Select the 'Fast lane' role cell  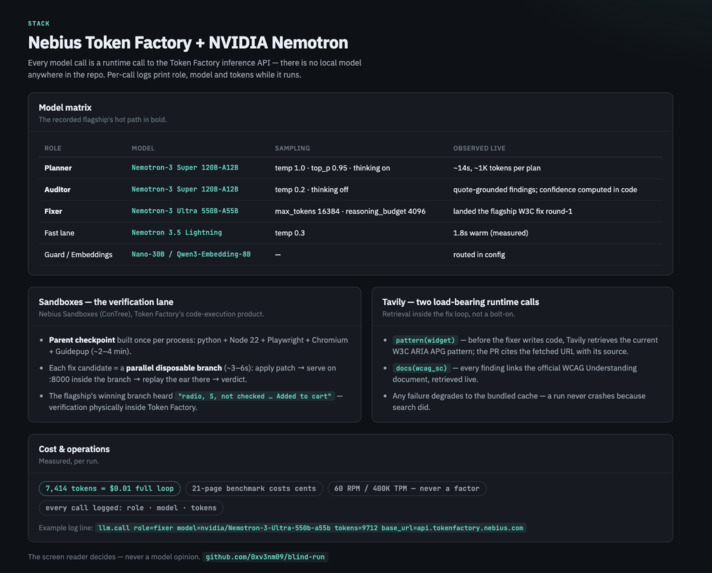(x=59, y=233)
